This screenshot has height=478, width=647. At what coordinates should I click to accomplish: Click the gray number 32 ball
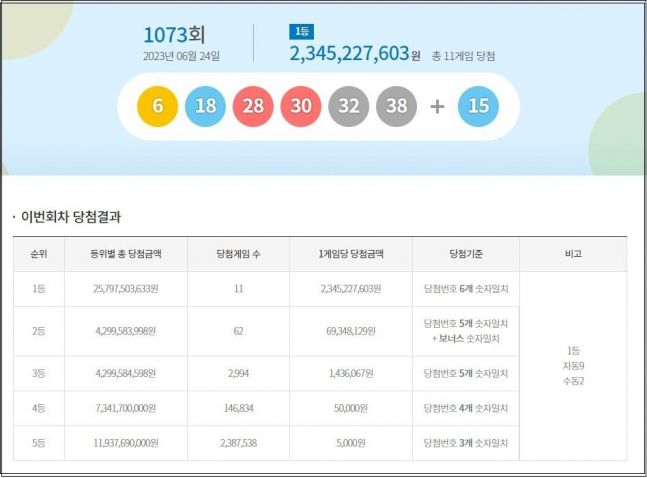tap(349, 106)
